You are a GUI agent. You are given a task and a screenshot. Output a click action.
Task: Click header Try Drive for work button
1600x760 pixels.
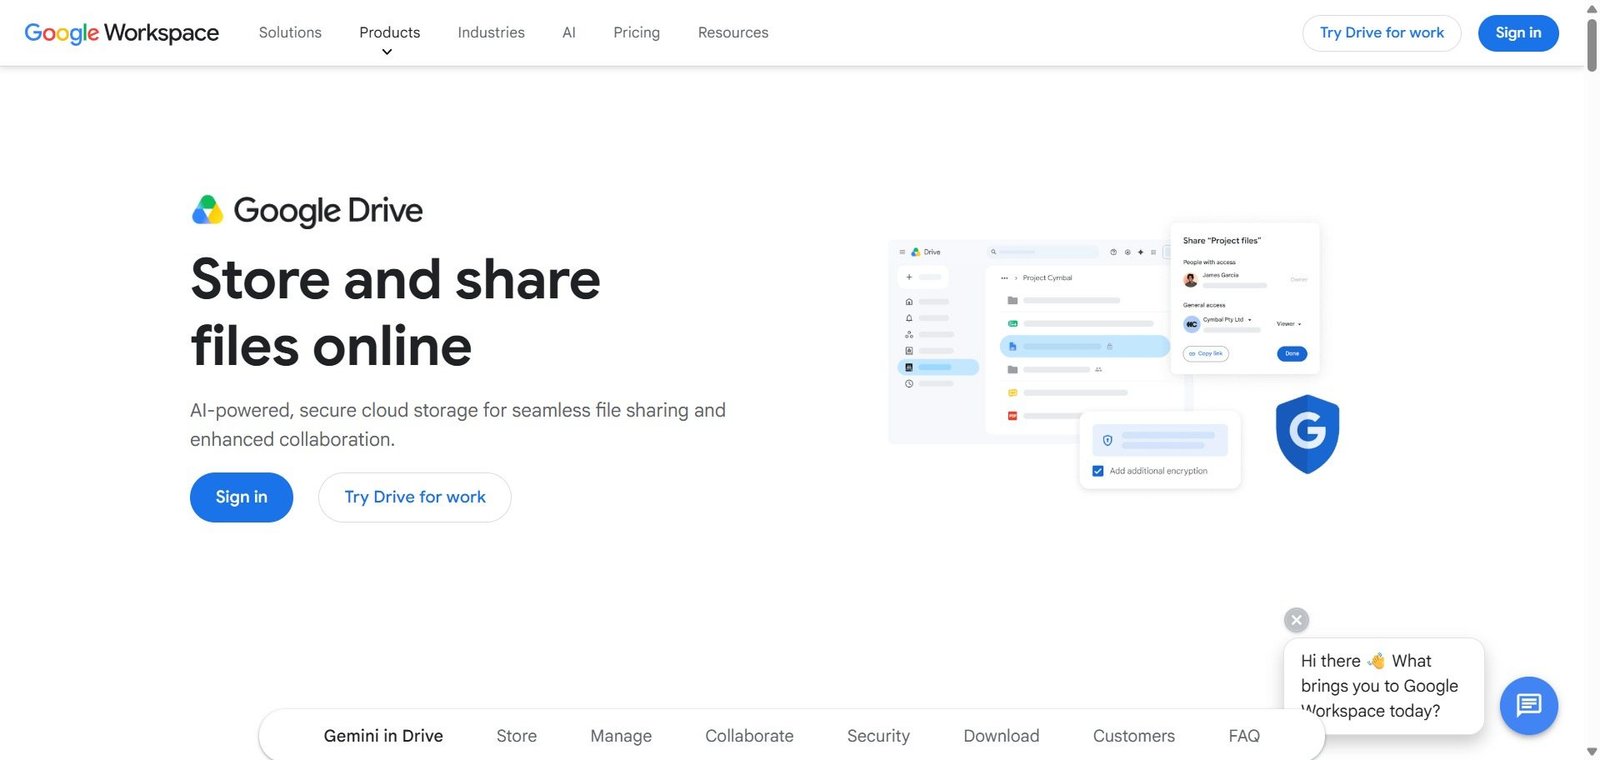click(1382, 33)
